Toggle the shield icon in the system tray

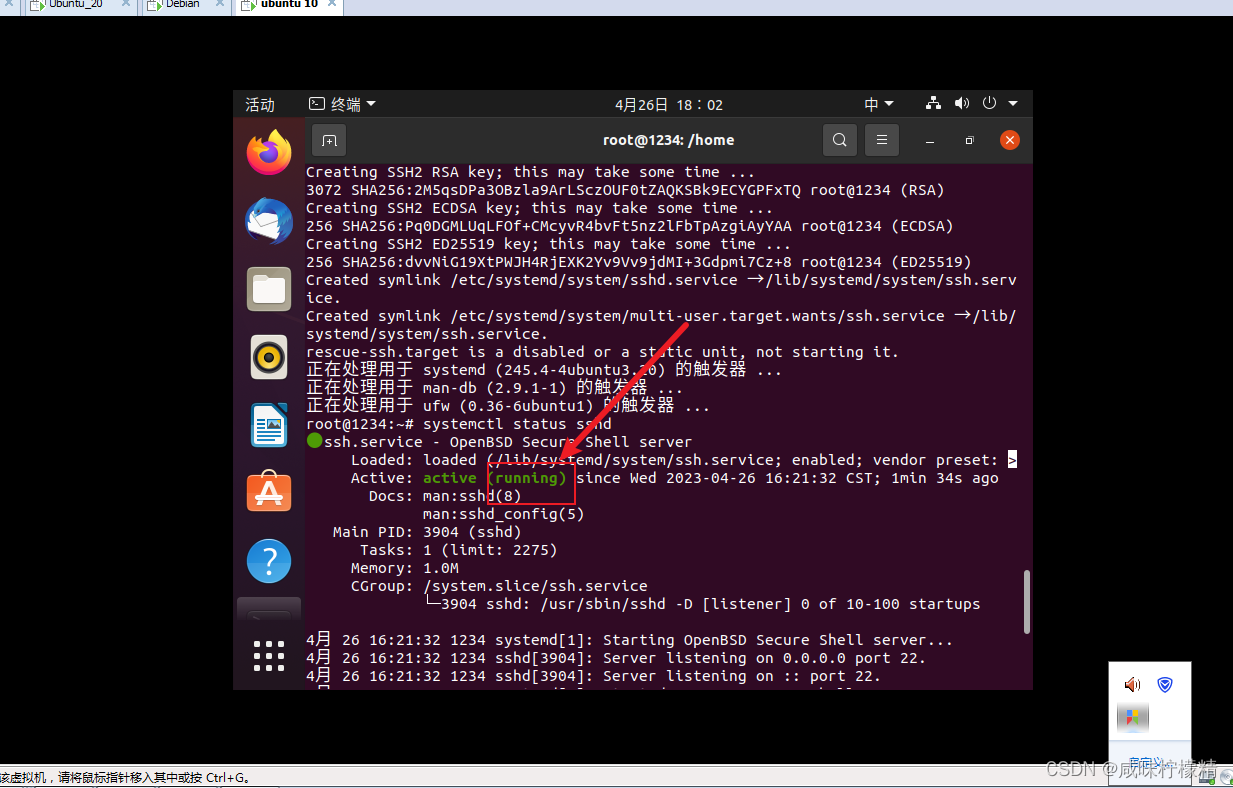1163,684
